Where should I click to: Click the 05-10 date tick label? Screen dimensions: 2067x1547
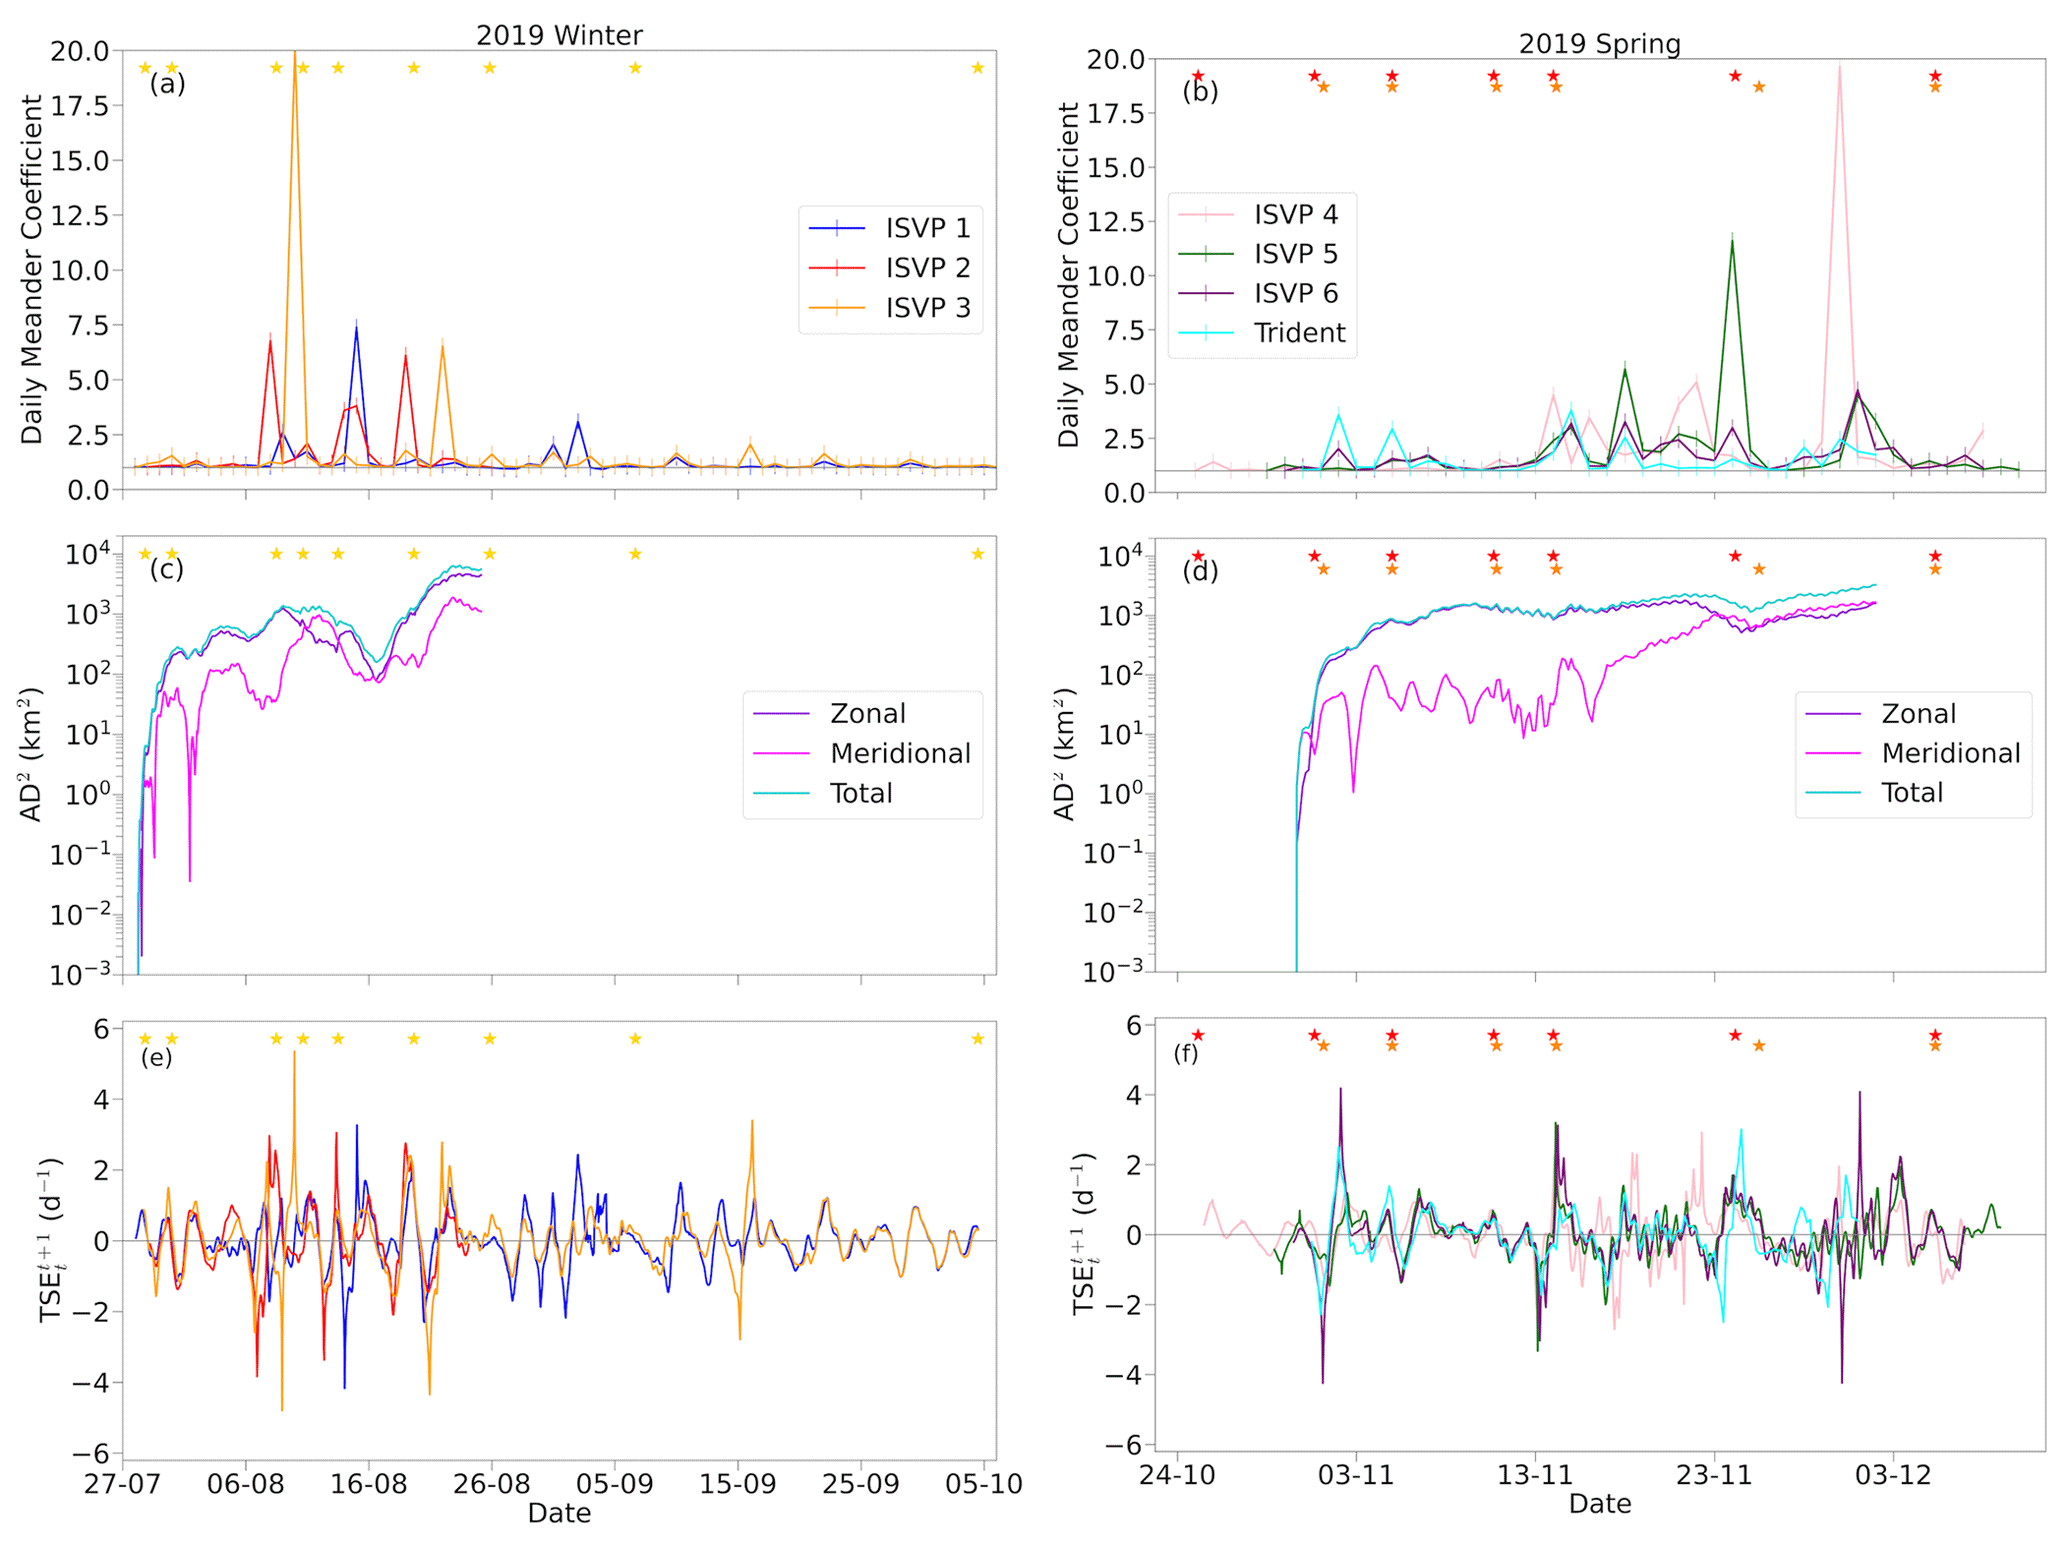[983, 1483]
